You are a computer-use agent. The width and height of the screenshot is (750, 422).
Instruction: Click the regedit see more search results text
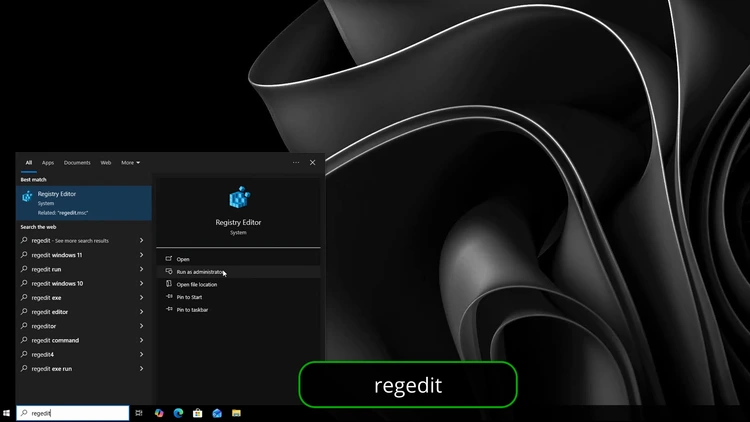coord(70,241)
